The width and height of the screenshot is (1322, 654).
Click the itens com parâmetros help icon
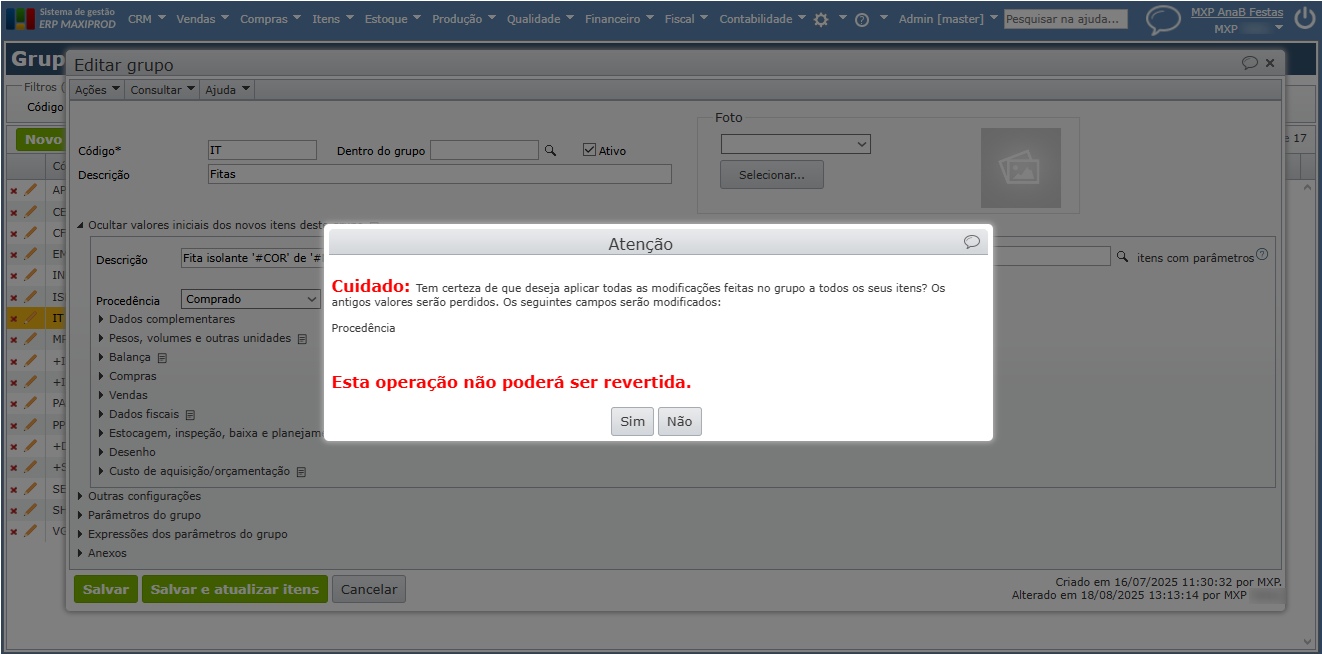pyautogui.click(x=1262, y=255)
